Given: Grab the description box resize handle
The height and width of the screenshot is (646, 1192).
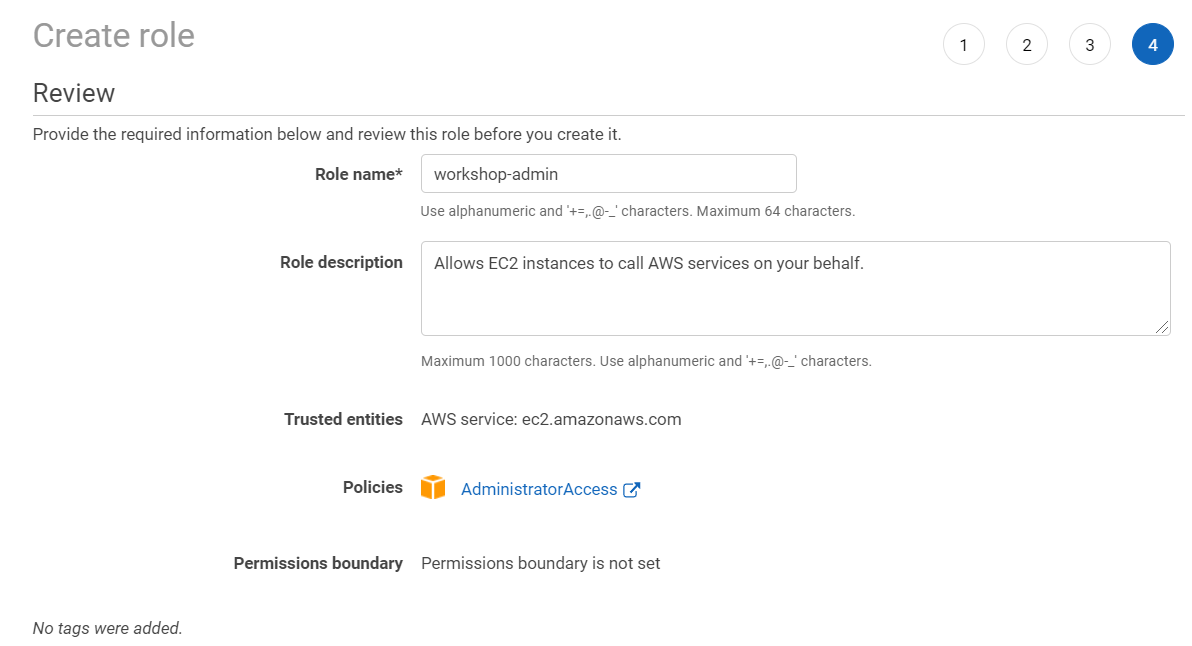Looking at the screenshot, I should (1162, 327).
